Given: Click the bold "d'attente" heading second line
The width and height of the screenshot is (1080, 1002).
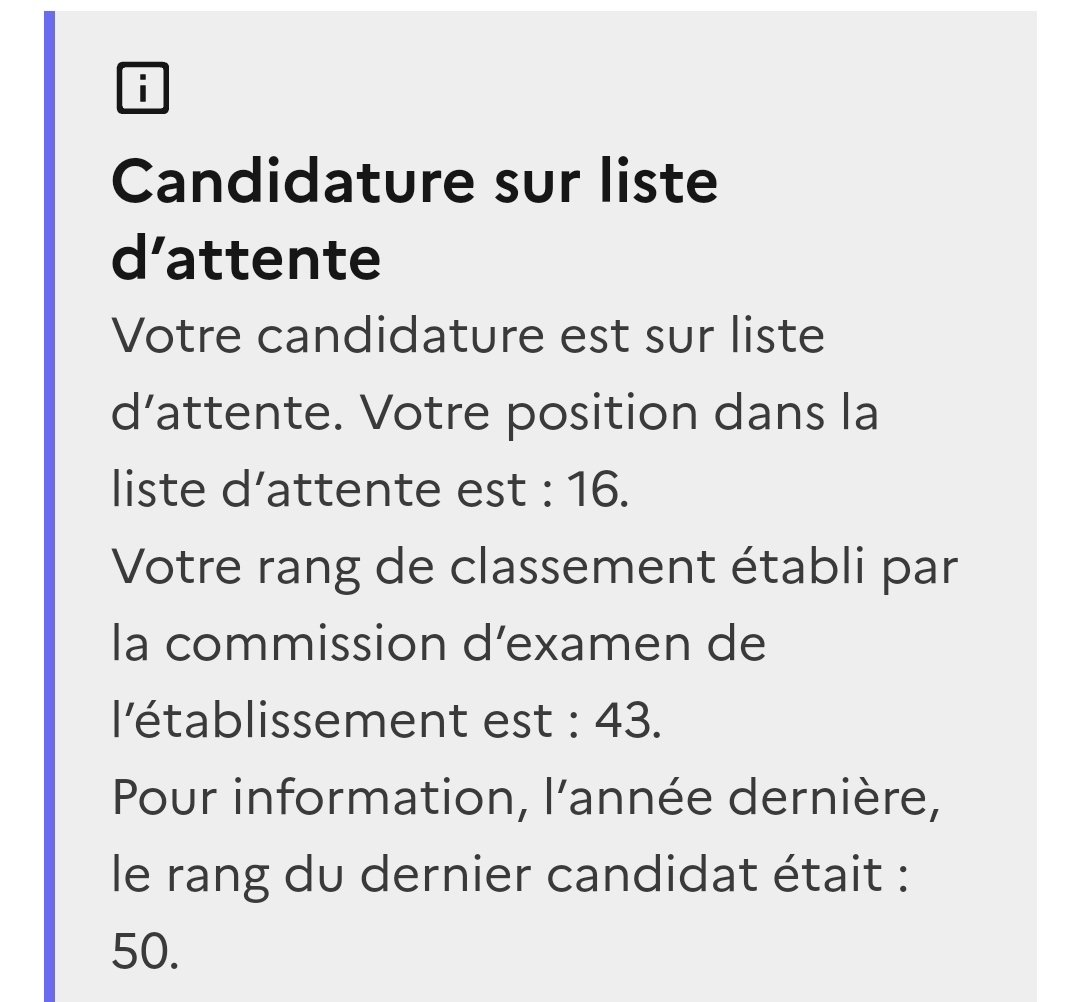Looking at the screenshot, I should pos(246,259).
